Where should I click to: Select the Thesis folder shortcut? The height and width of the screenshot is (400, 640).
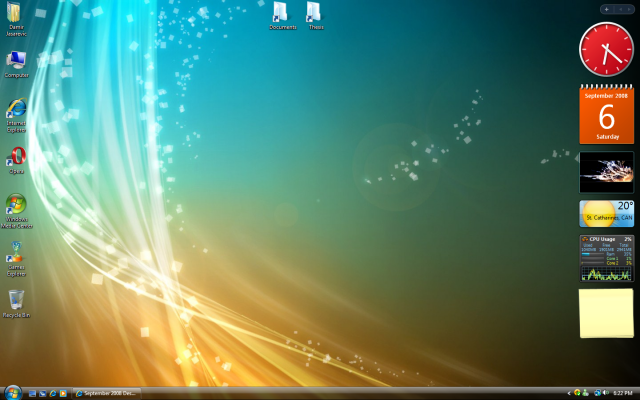coord(315,16)
